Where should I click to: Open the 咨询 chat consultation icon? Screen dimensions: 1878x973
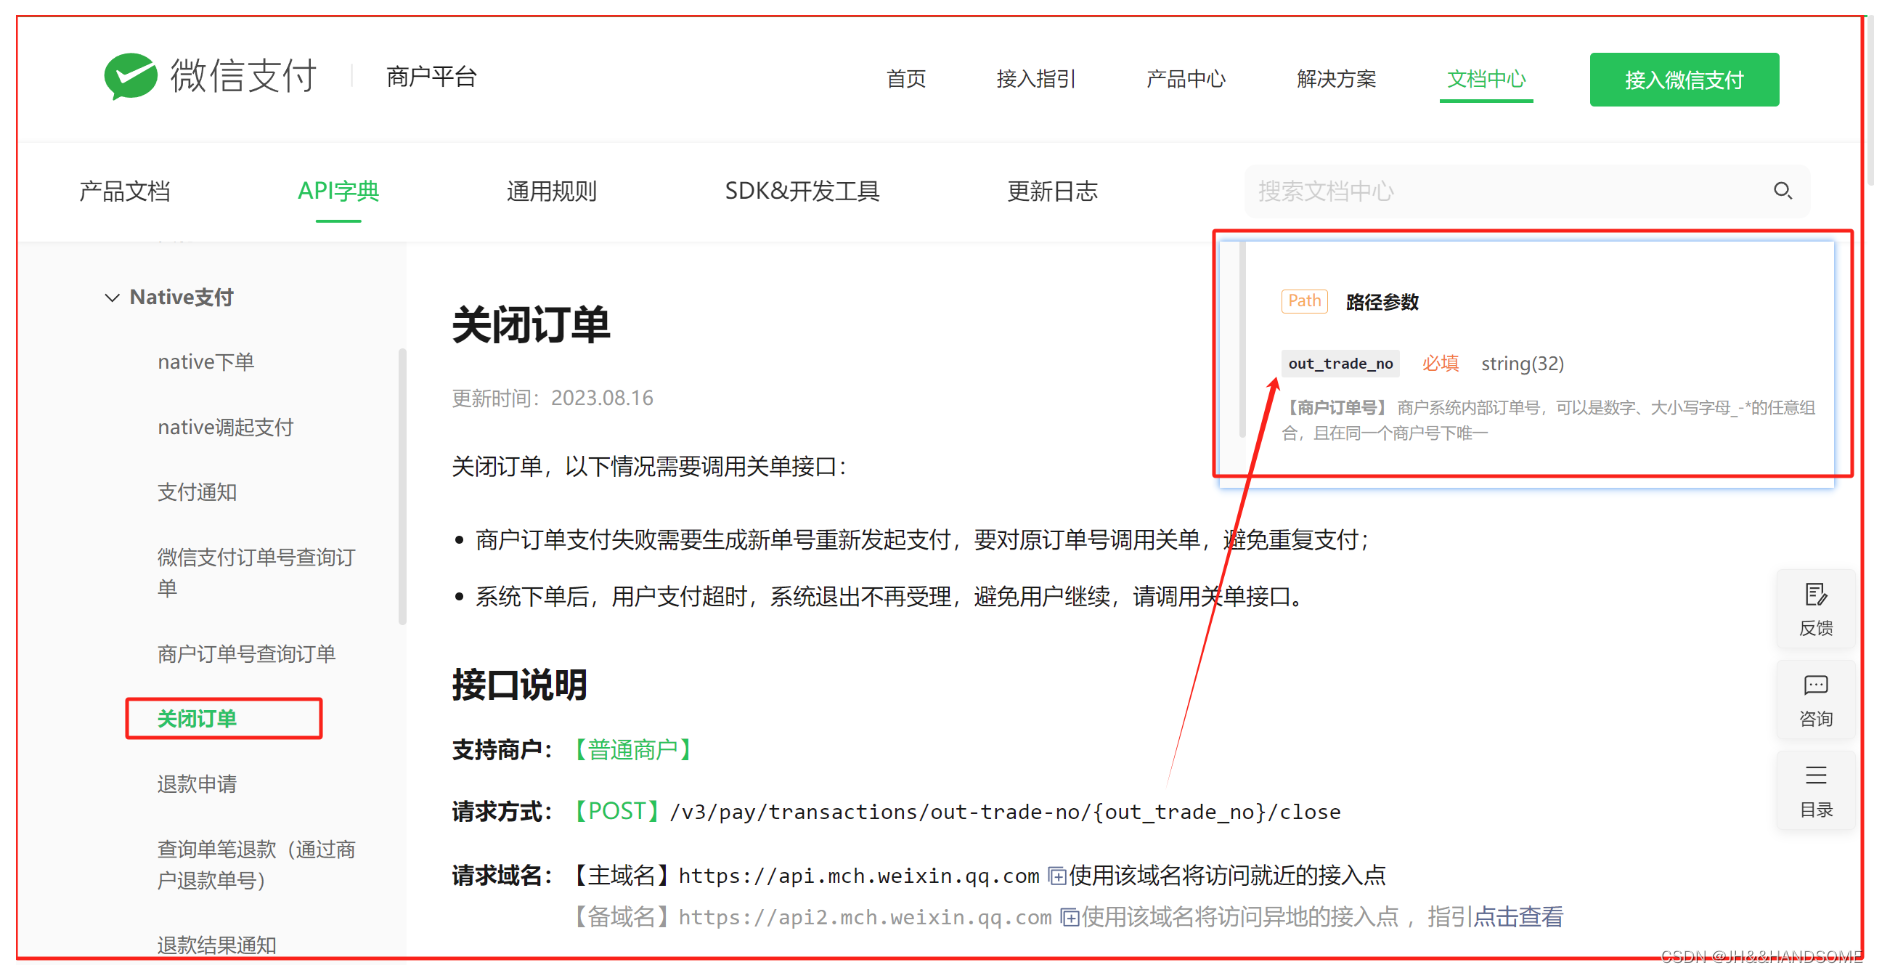pyautogui.click(x=1816, y=685)
